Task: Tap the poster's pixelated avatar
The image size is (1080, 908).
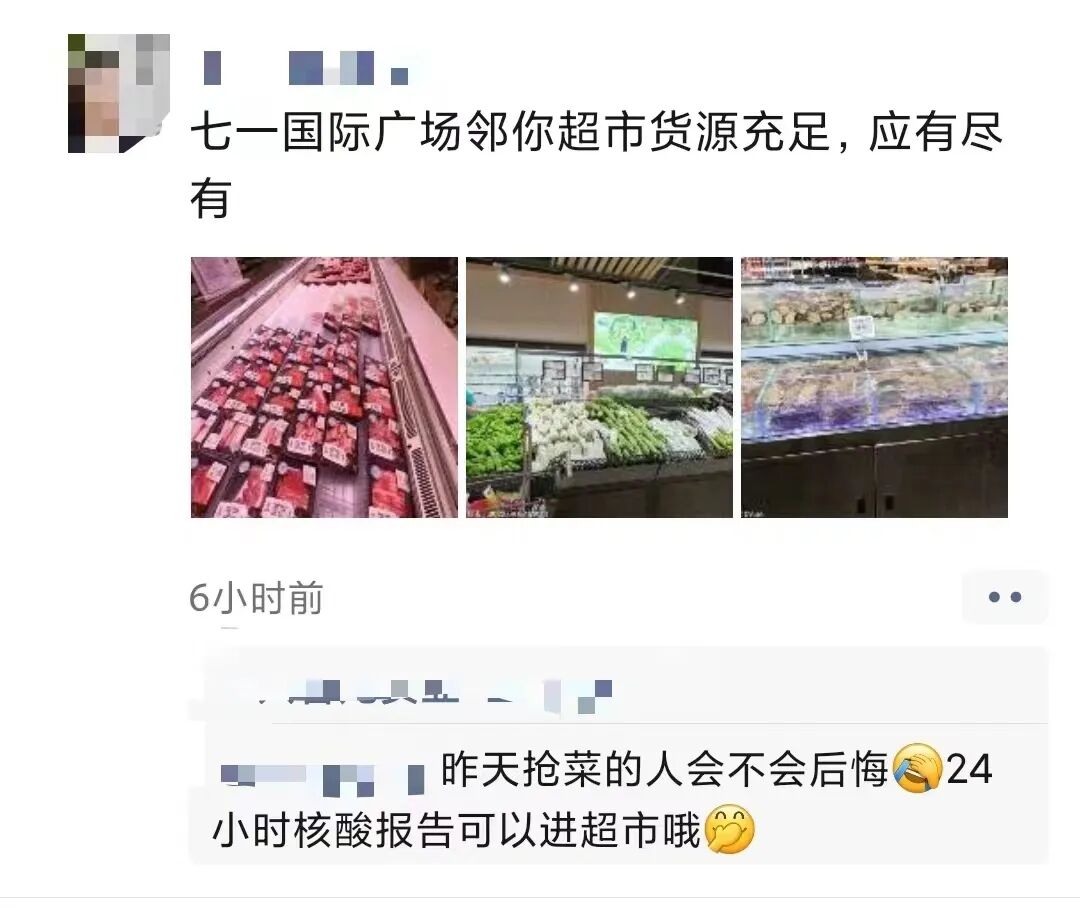Action: [118, 93]
